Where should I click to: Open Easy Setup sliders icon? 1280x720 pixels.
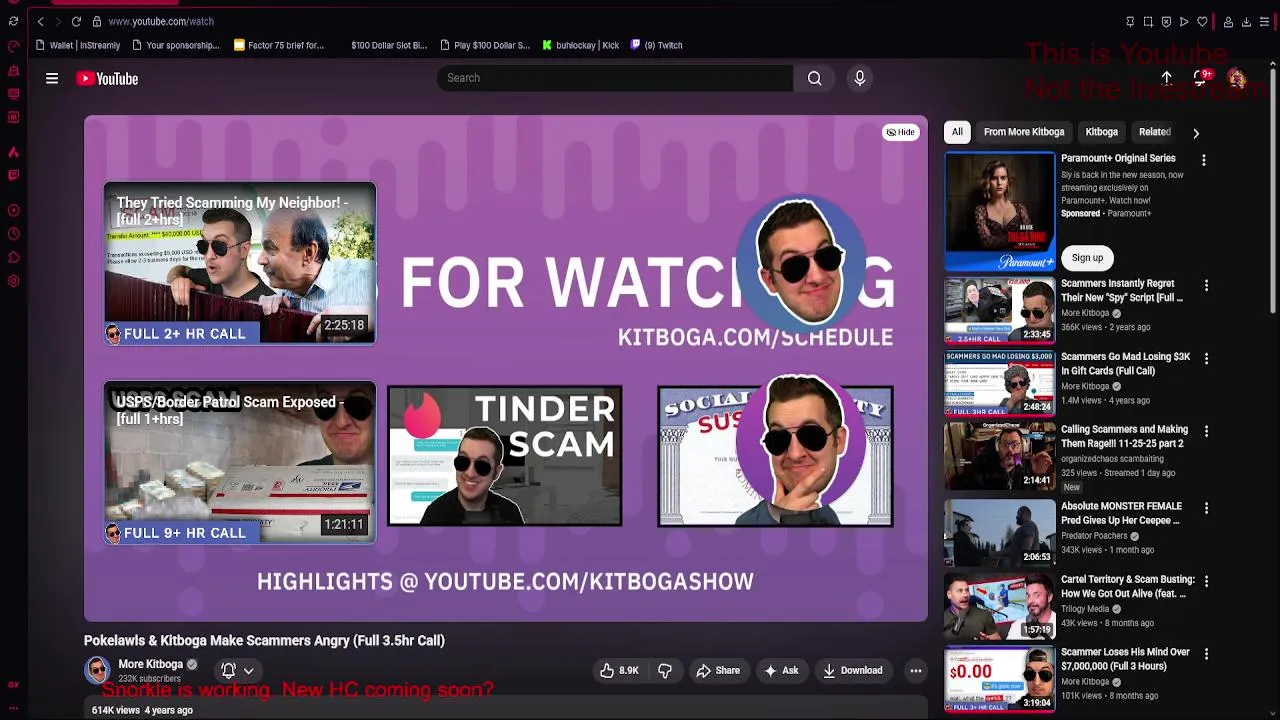[1264, 21]
